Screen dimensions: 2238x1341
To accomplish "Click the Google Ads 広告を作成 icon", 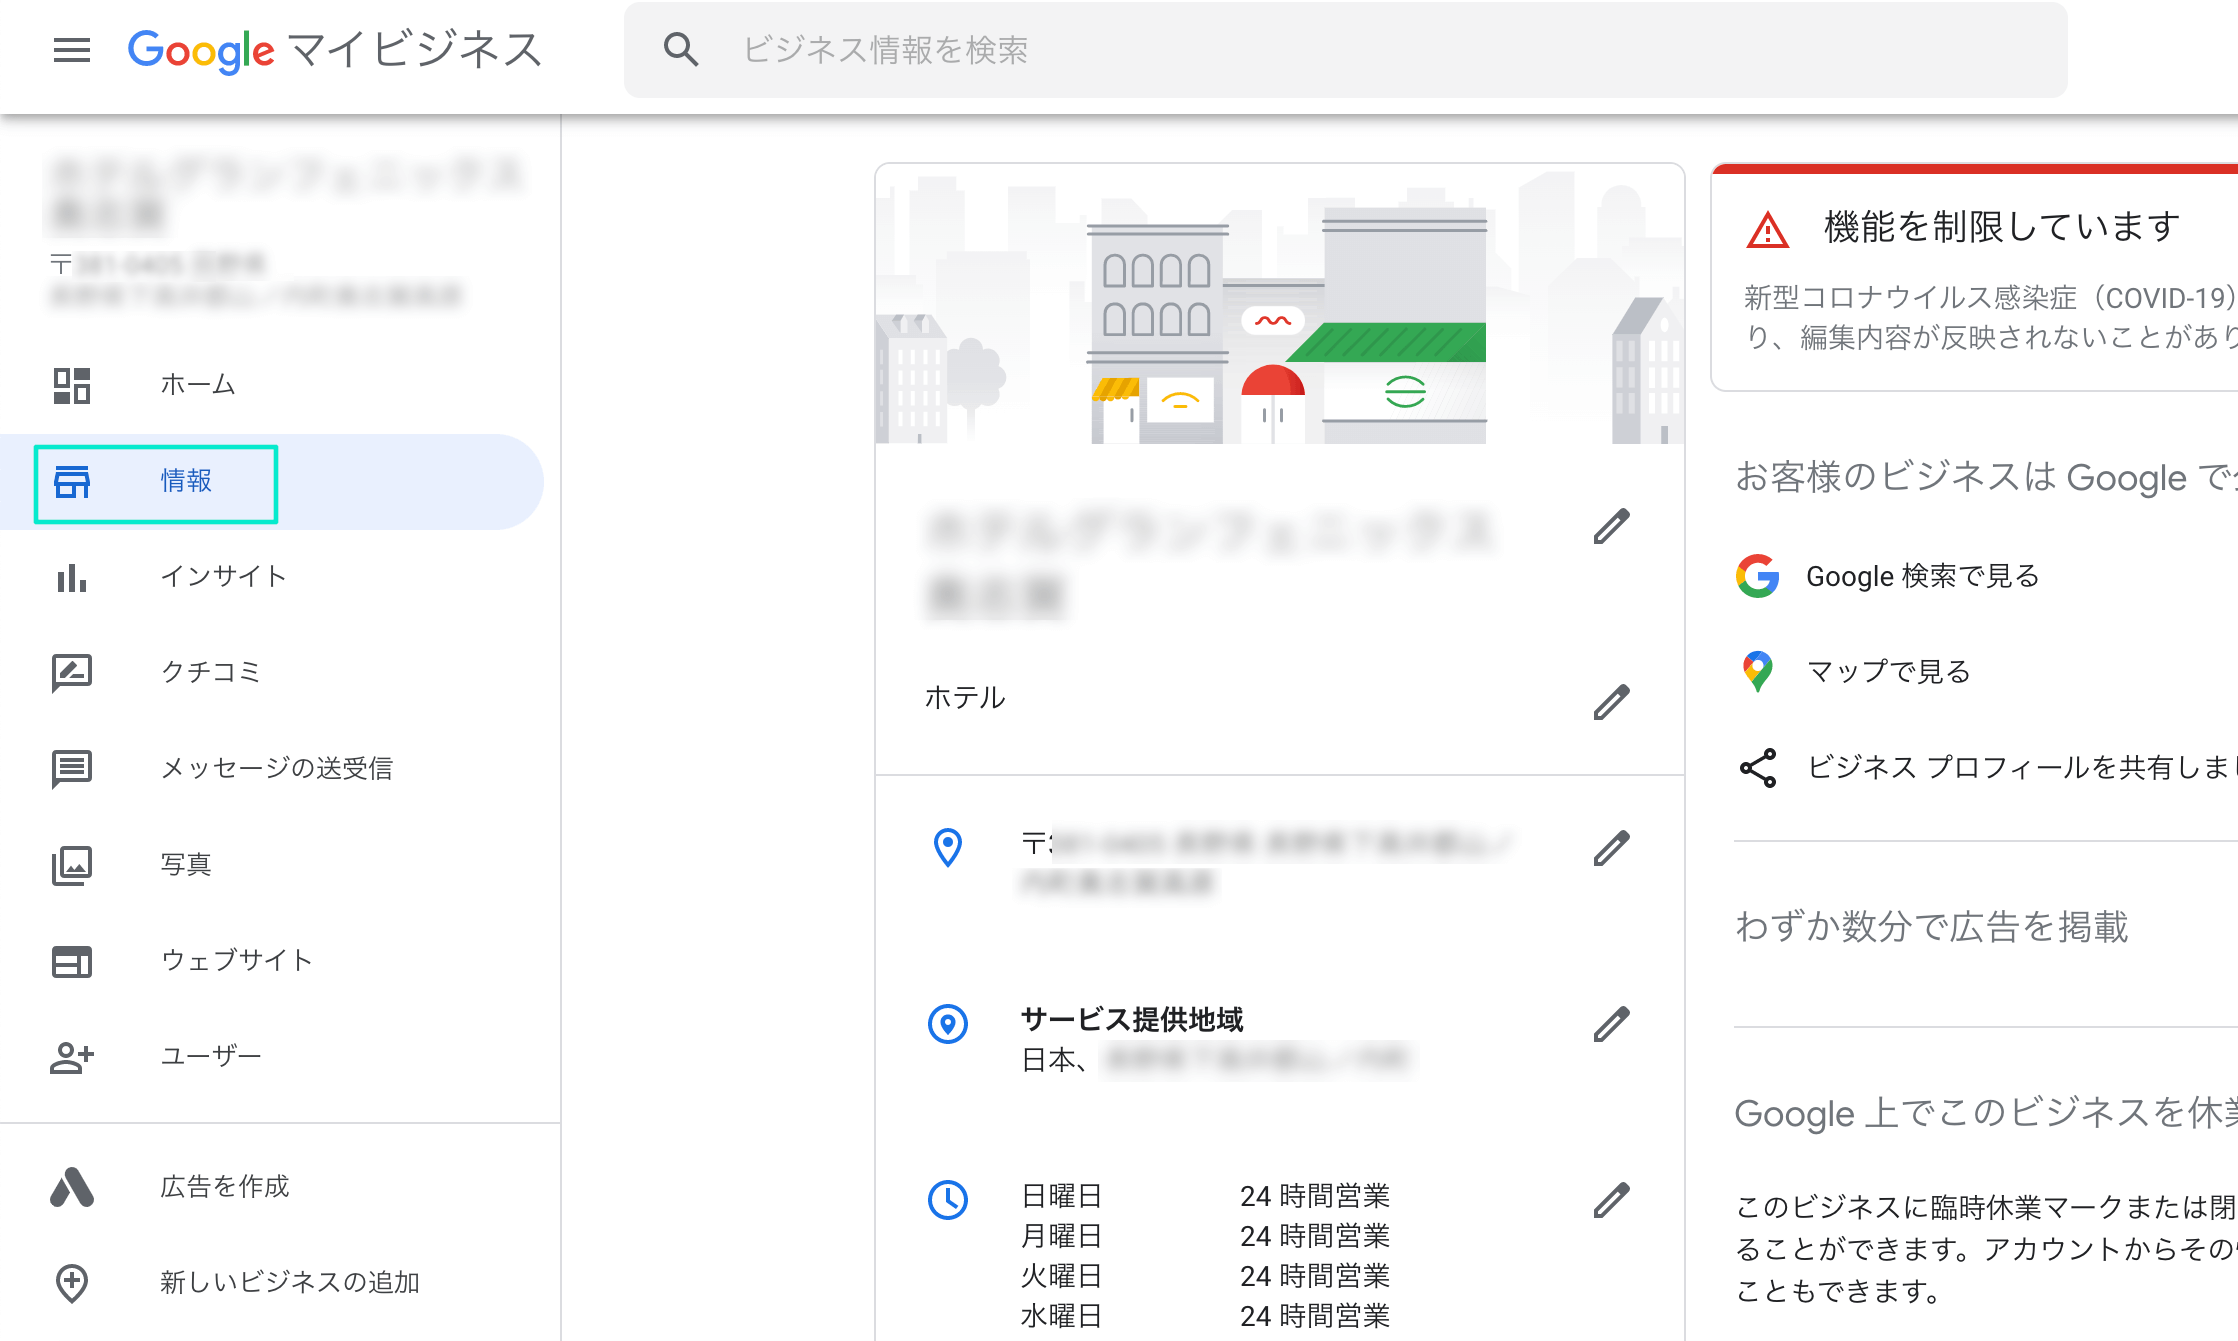I will pos(72,1187).
